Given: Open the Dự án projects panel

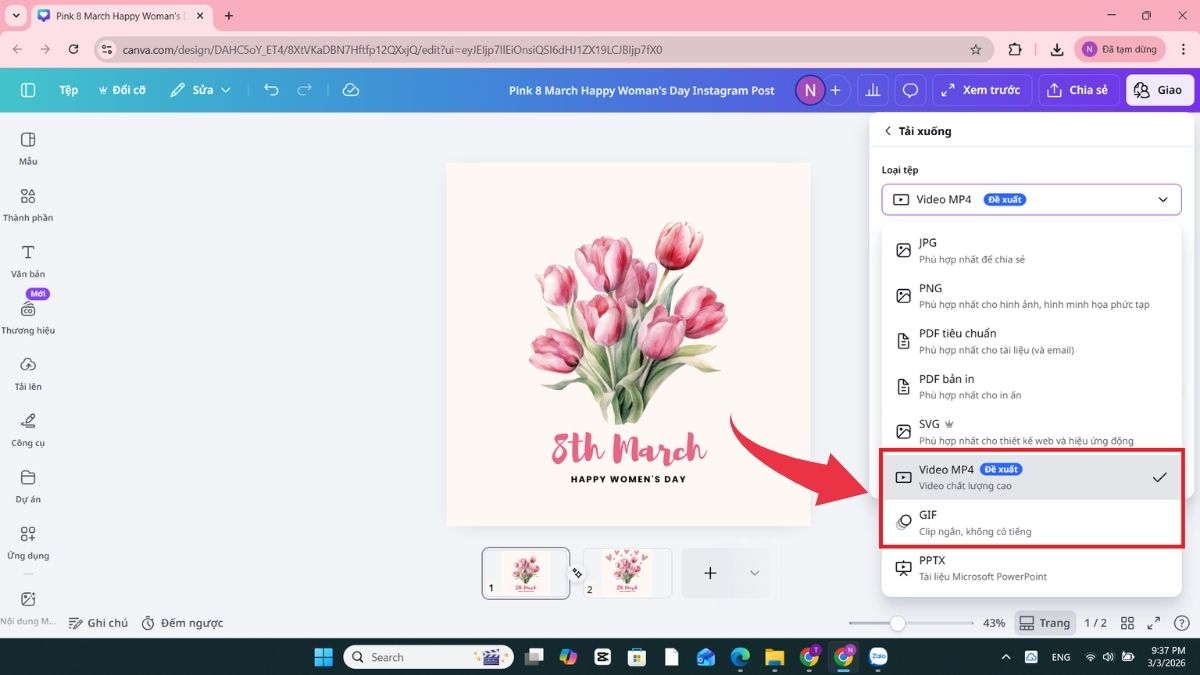Looking at the screenshot, I should click(x=28, y=486).
